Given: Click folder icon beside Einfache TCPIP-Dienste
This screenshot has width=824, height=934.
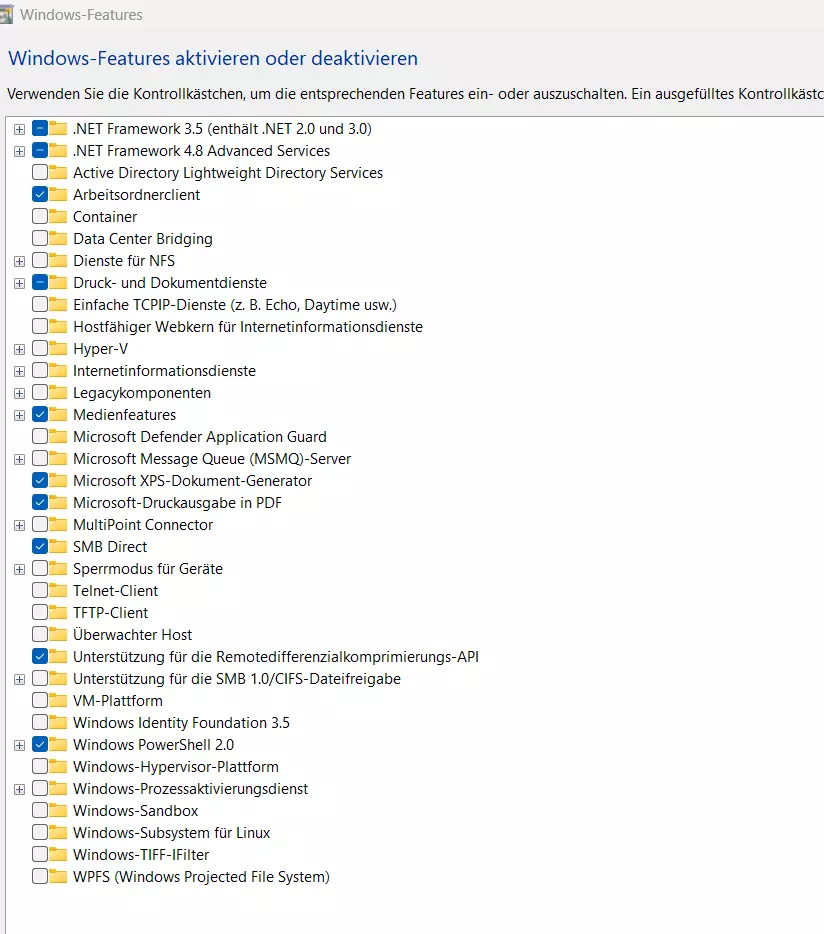Looking at the screenshot, I should (x=58, y=304).
